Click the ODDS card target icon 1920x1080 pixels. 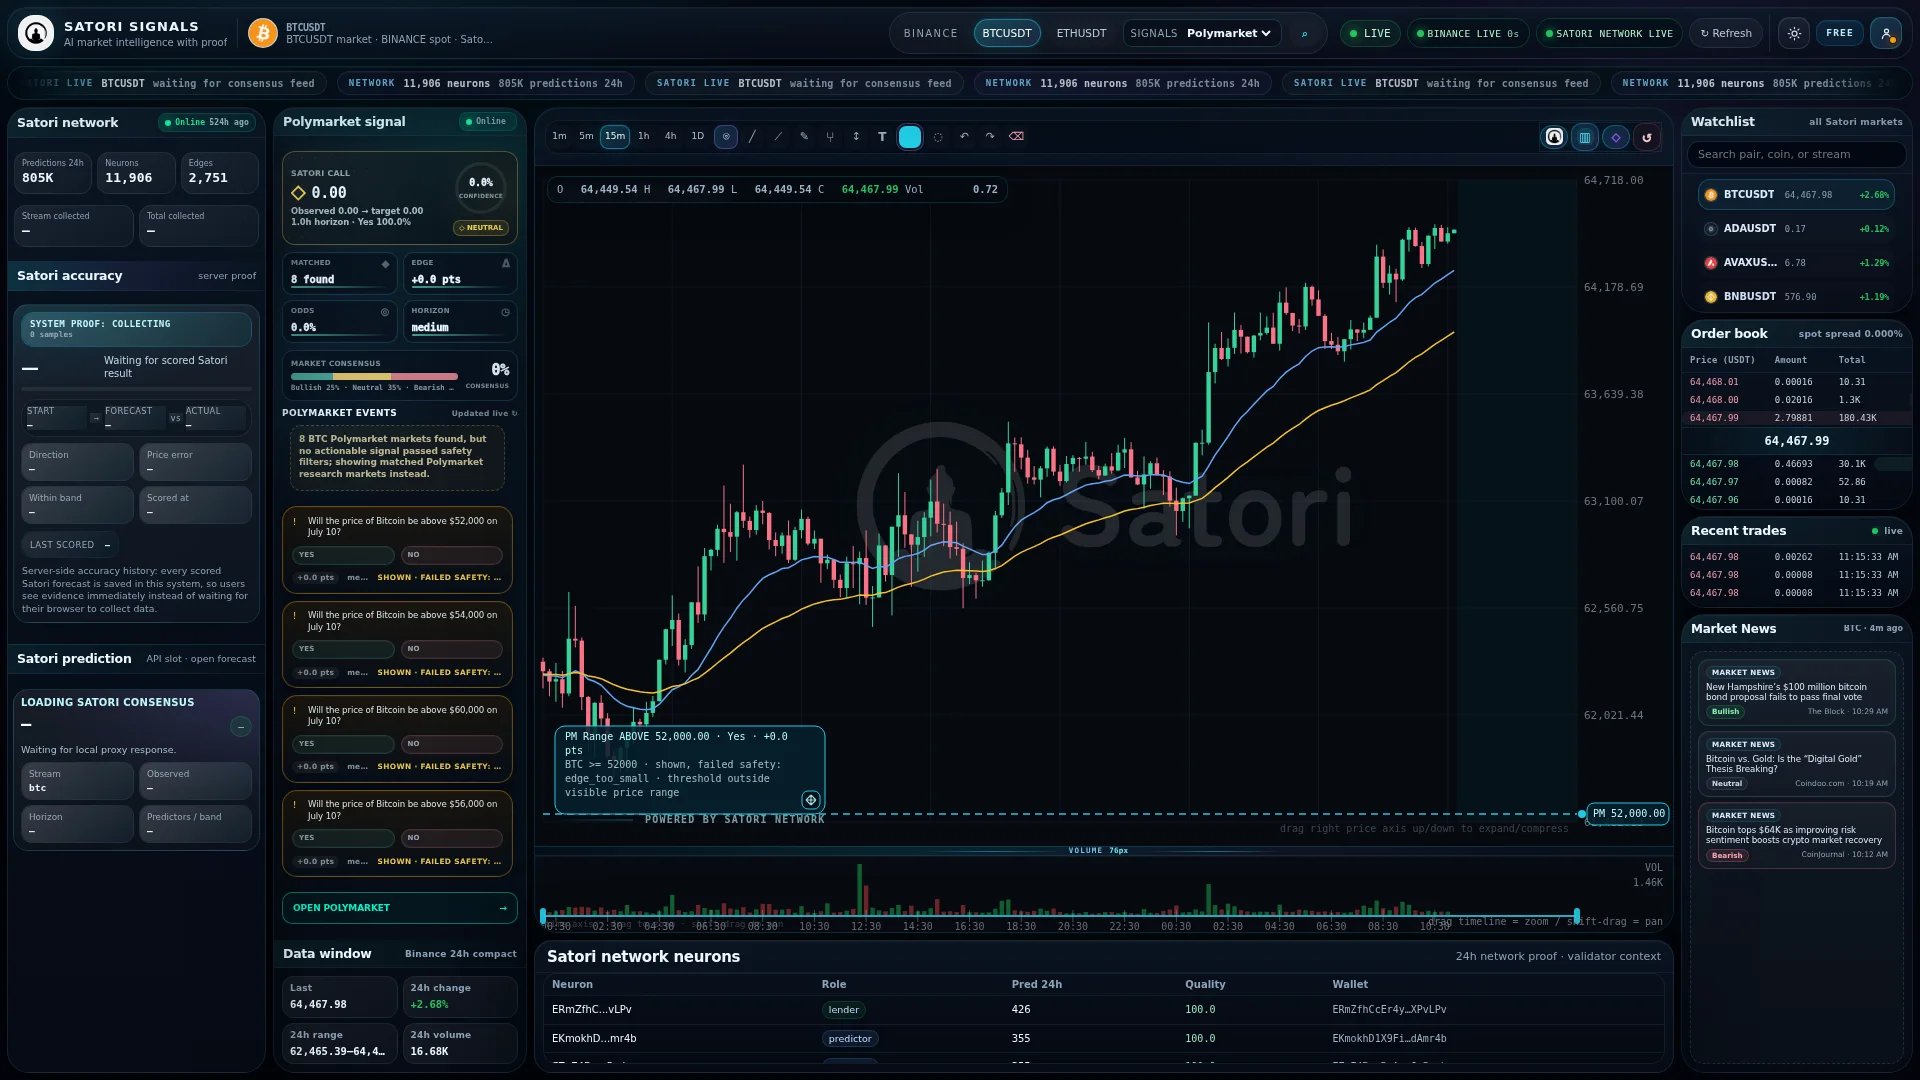385,312
